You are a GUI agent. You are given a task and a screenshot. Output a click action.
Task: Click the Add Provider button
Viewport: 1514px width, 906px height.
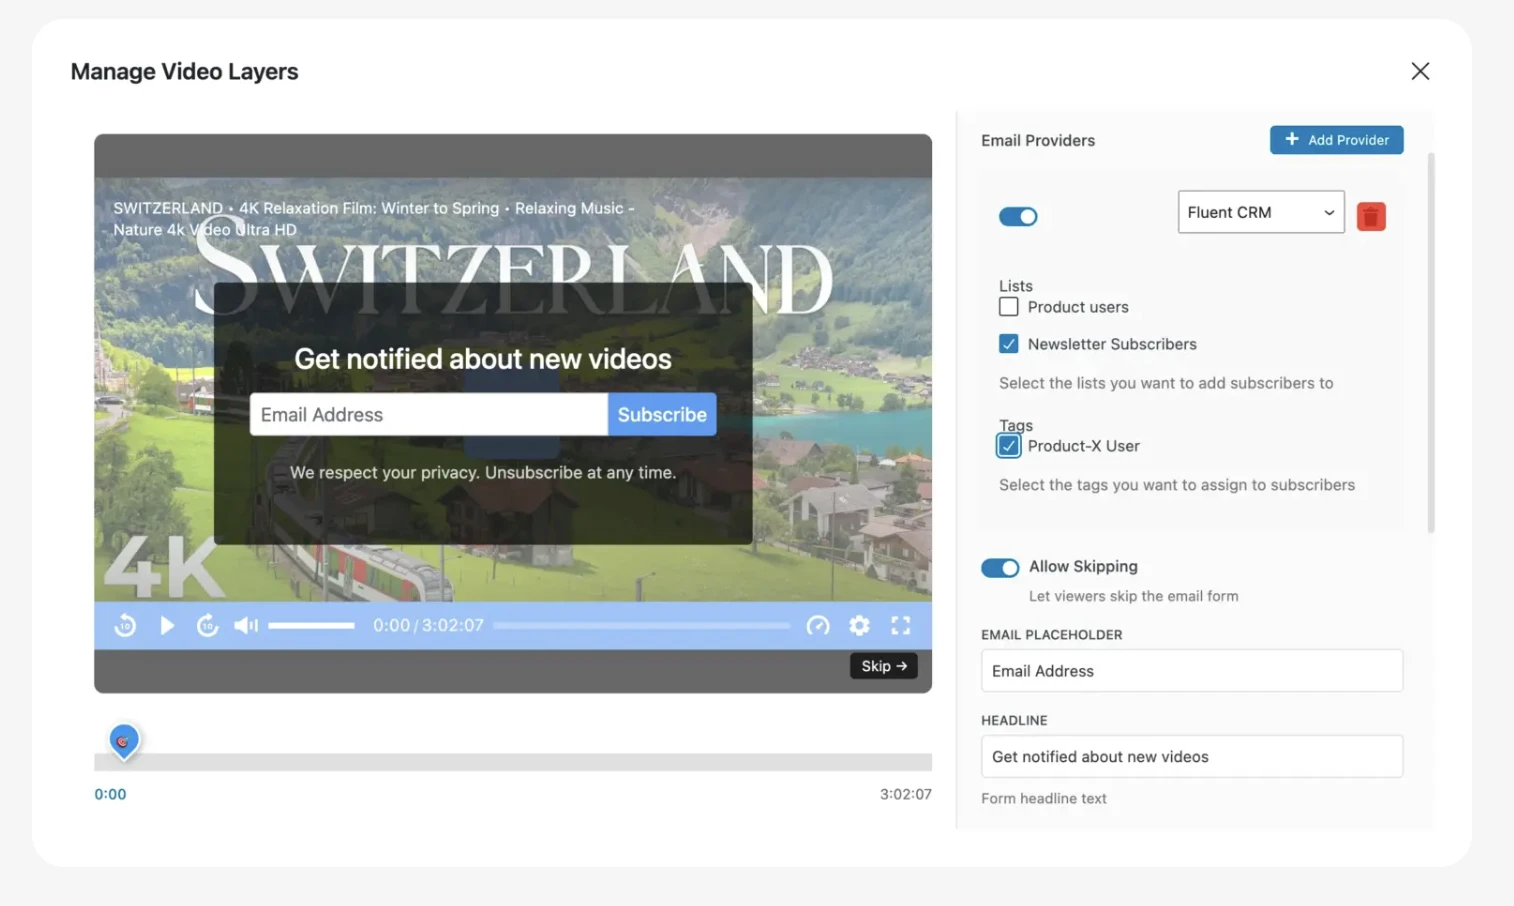point(1337,140)
